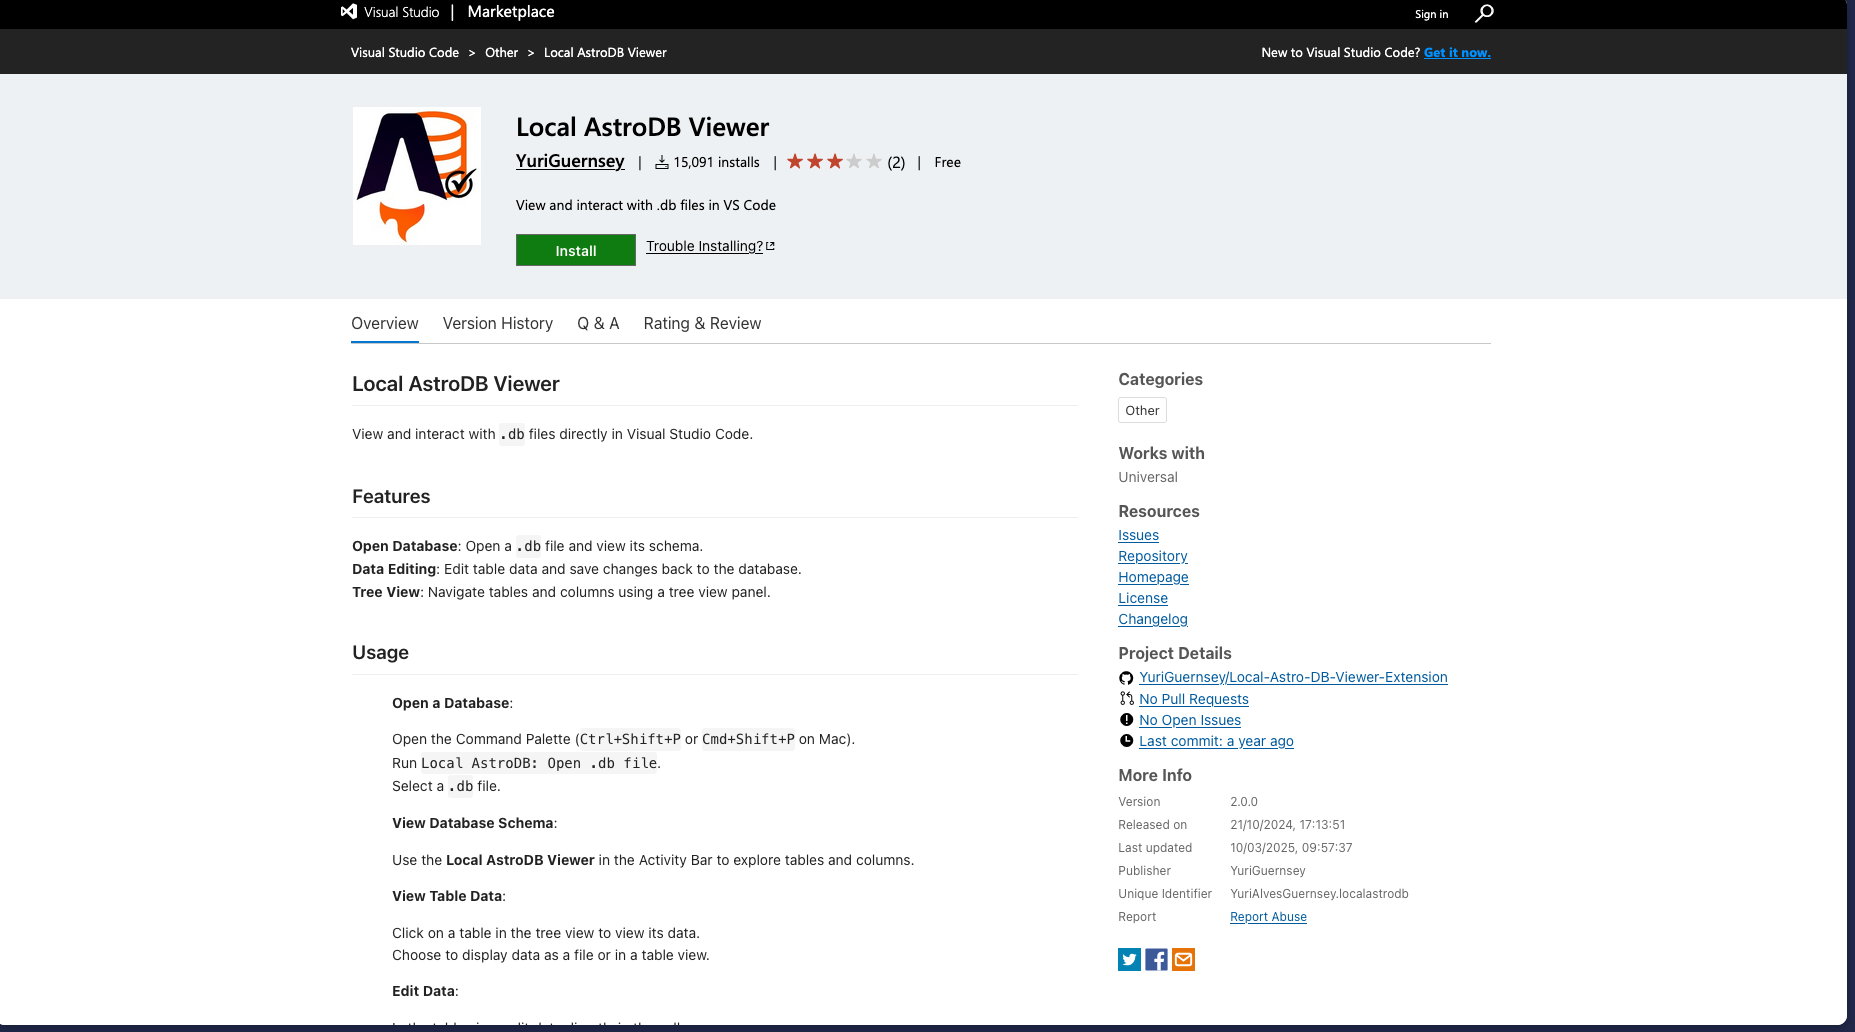Click the last commit clock icon
This screenshot has height=1032, width=1855.
coord(1126,741)
